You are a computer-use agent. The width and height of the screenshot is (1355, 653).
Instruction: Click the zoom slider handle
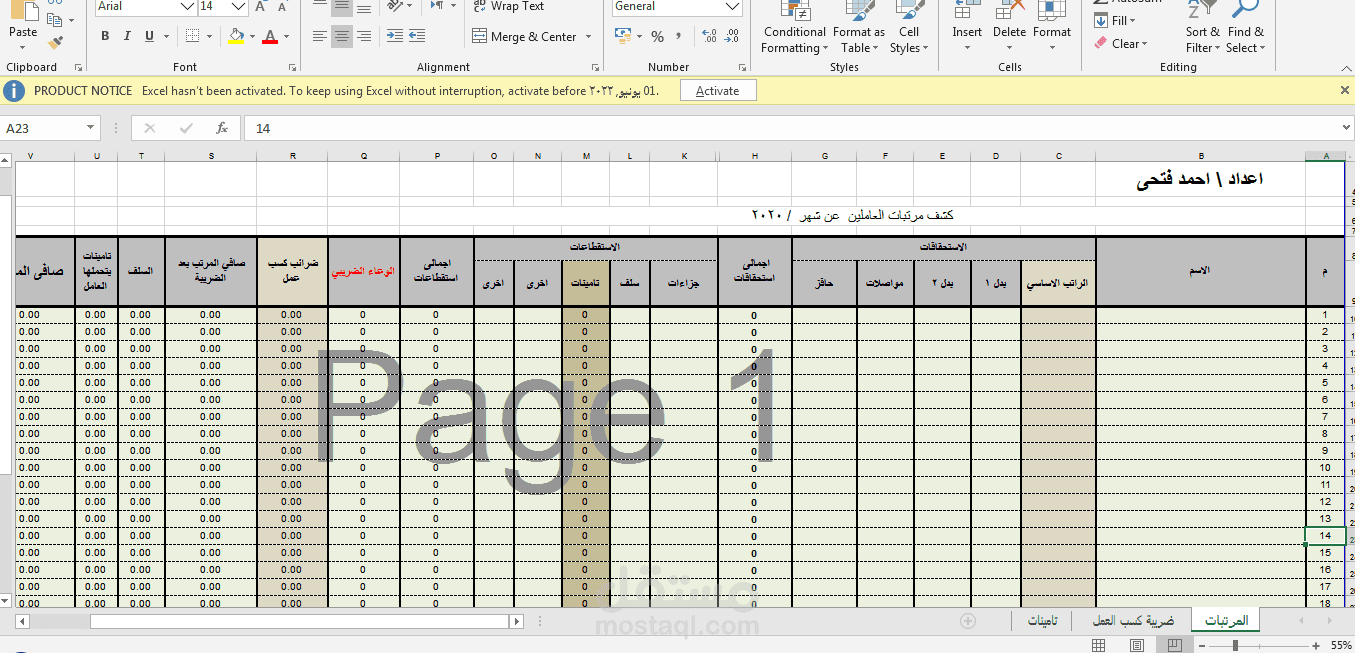[x=1236, y=646]
